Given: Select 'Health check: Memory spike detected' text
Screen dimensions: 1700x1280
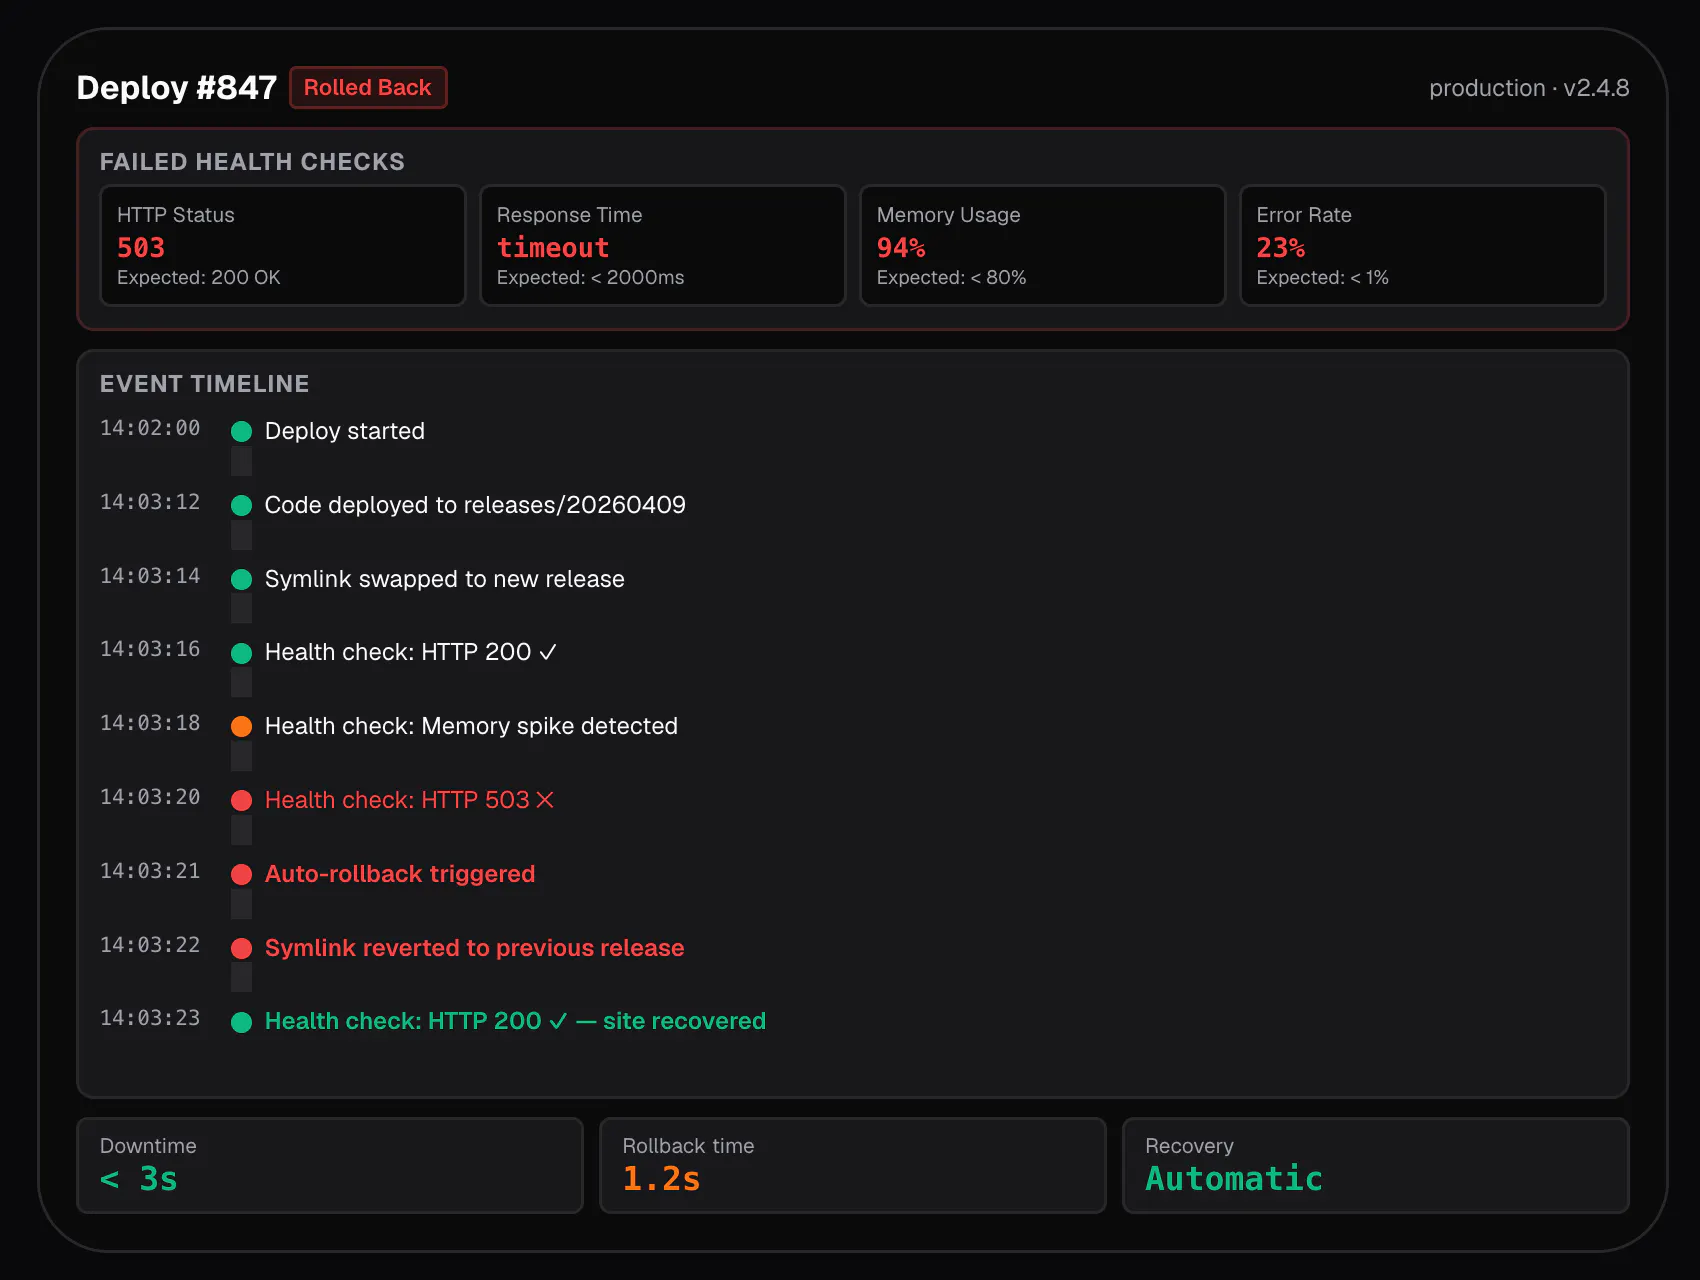Looking at the screenshot, I should (x=471, y=726).
